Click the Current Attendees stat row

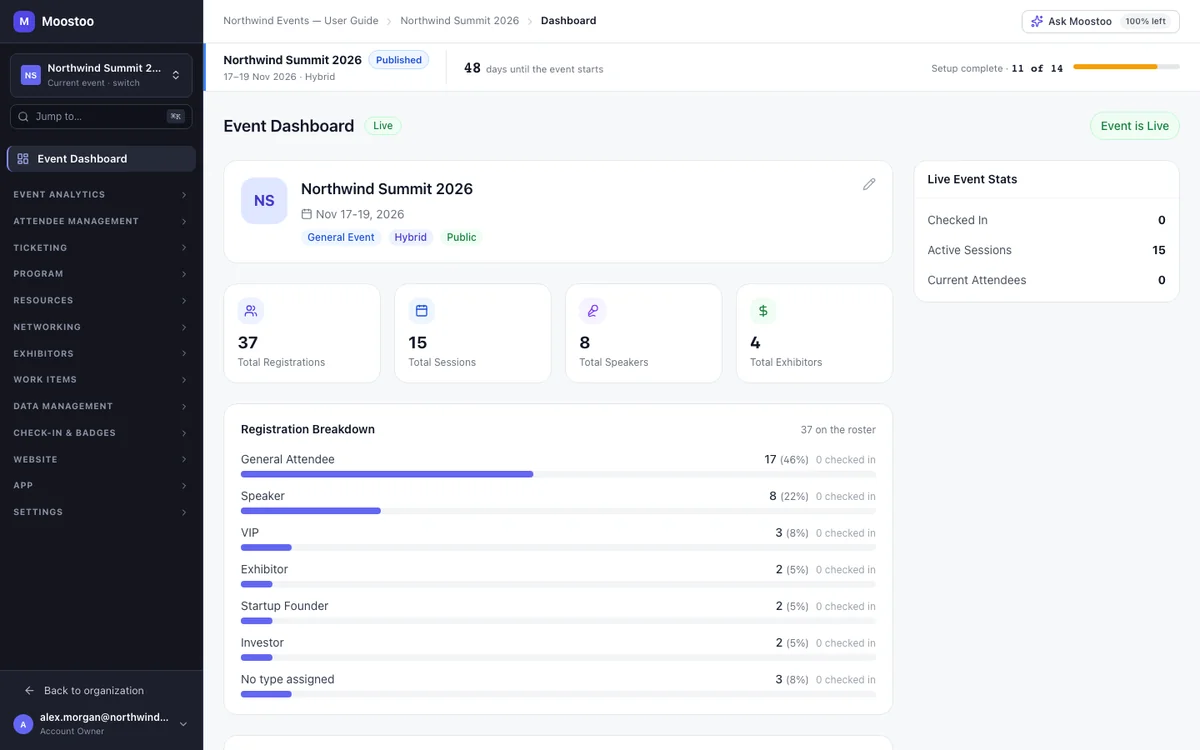[1047, 280]
